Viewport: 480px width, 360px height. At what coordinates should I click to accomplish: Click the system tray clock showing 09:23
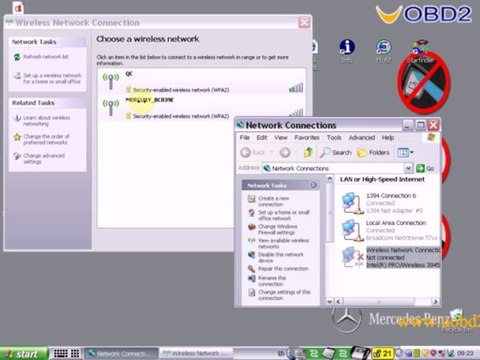pos(465,353)
